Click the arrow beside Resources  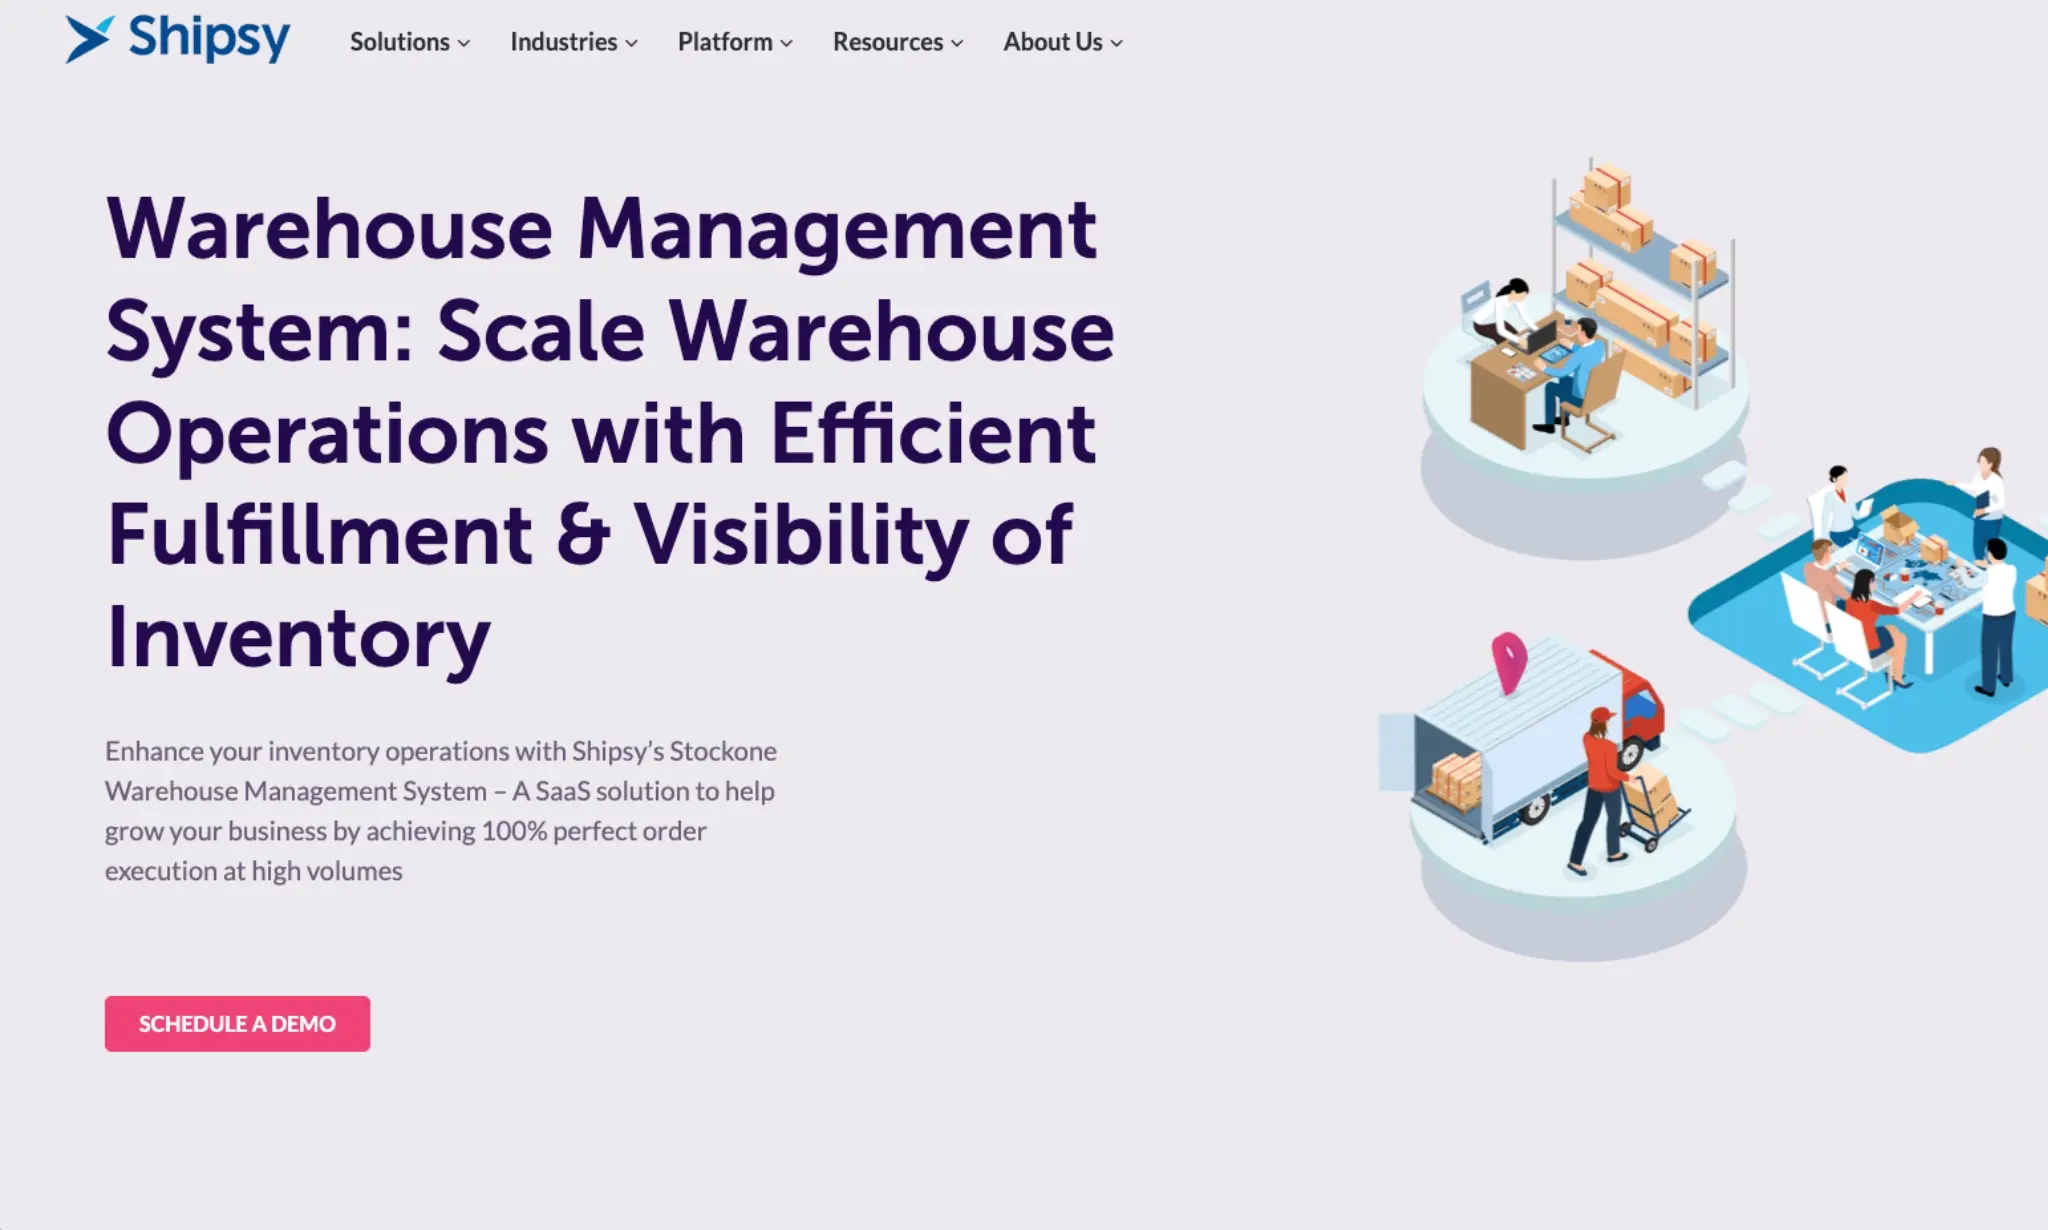coord(958,43)
